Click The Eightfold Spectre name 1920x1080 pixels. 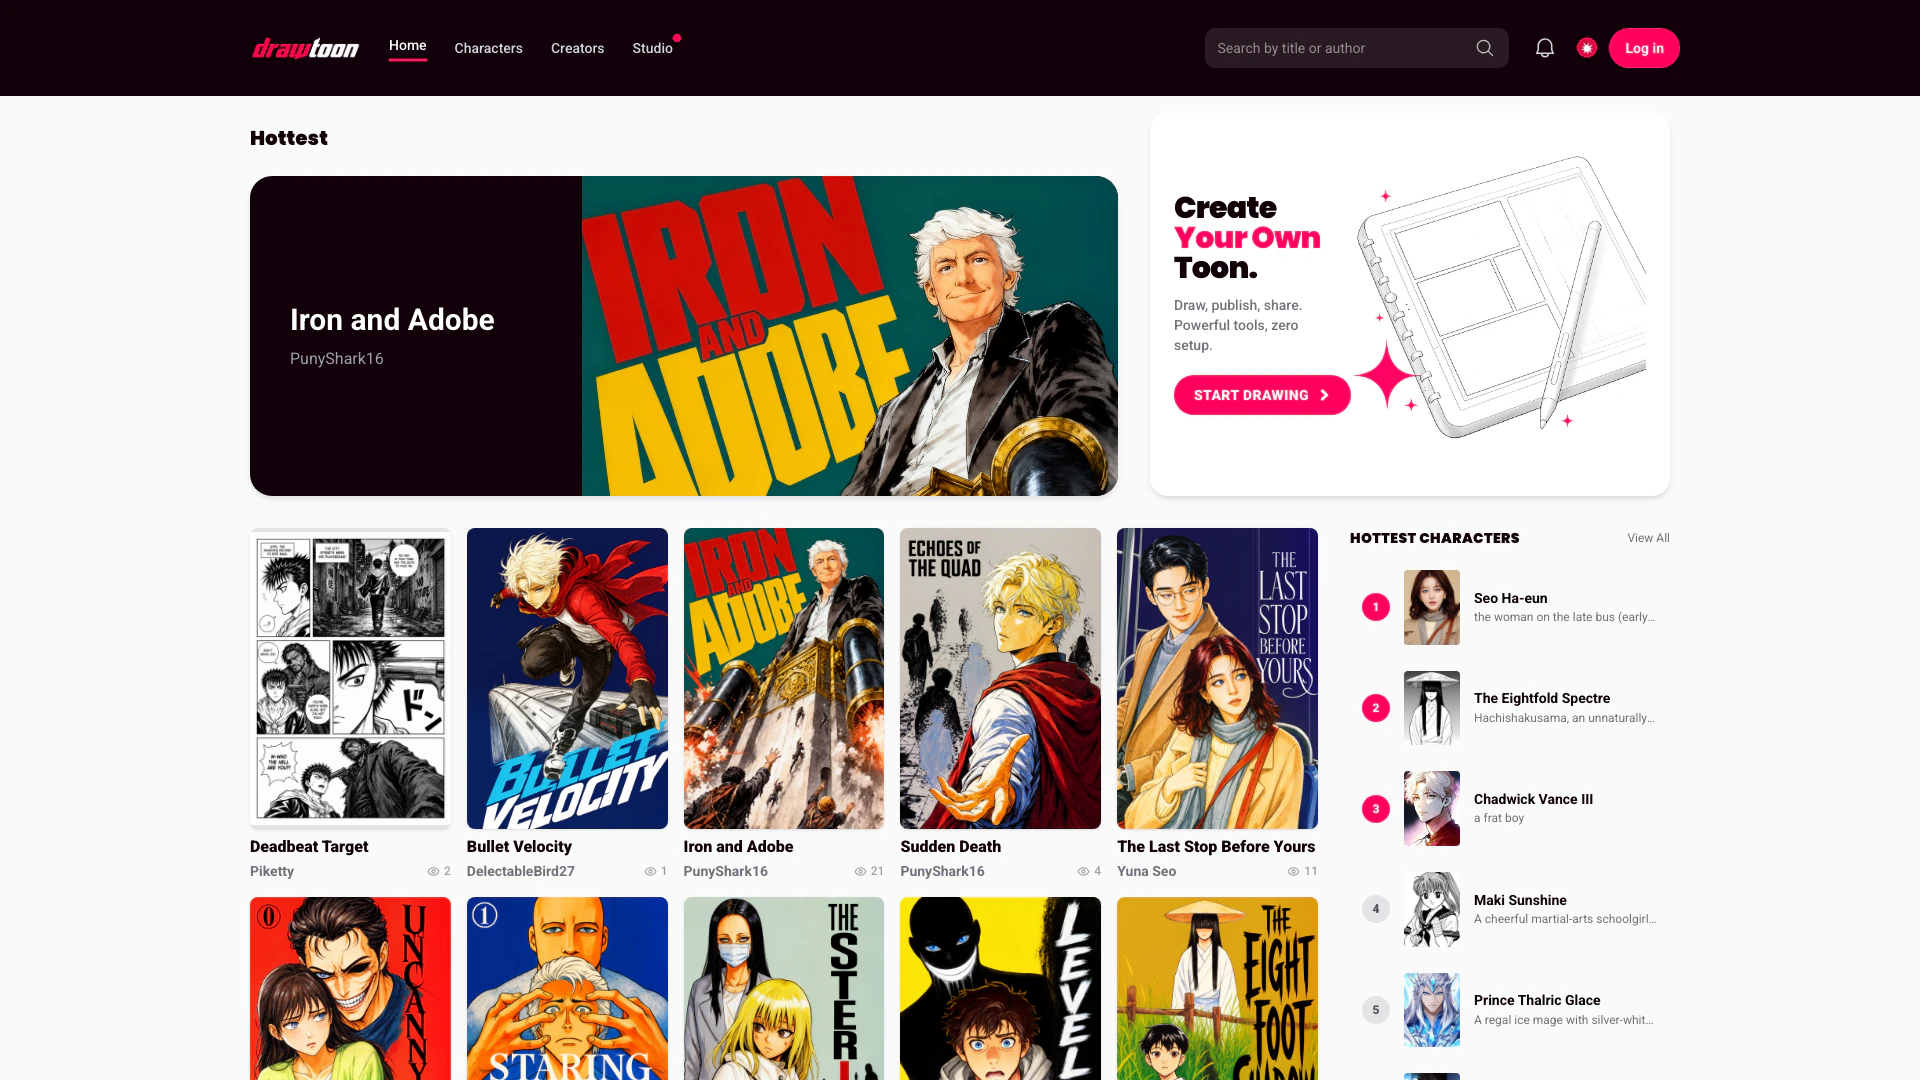(x=1542, y=699)
